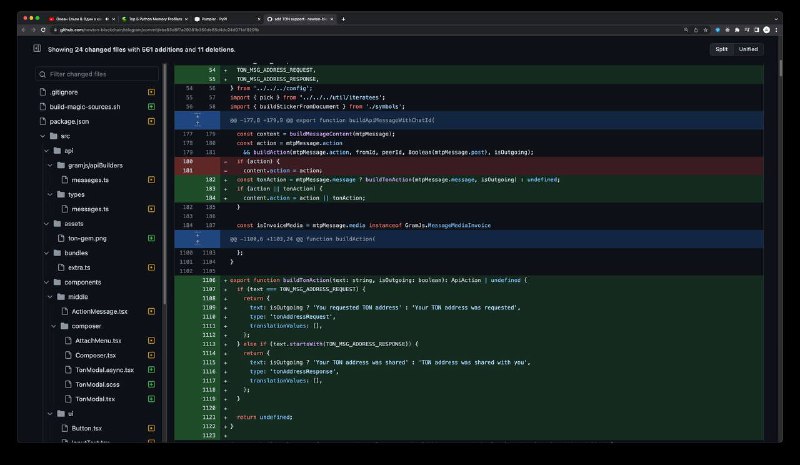The width and height of the screenshot is (800, 465).
Task: Expand hidden lines above buildApiMessageWithChatId hunk
Action: 197,120
